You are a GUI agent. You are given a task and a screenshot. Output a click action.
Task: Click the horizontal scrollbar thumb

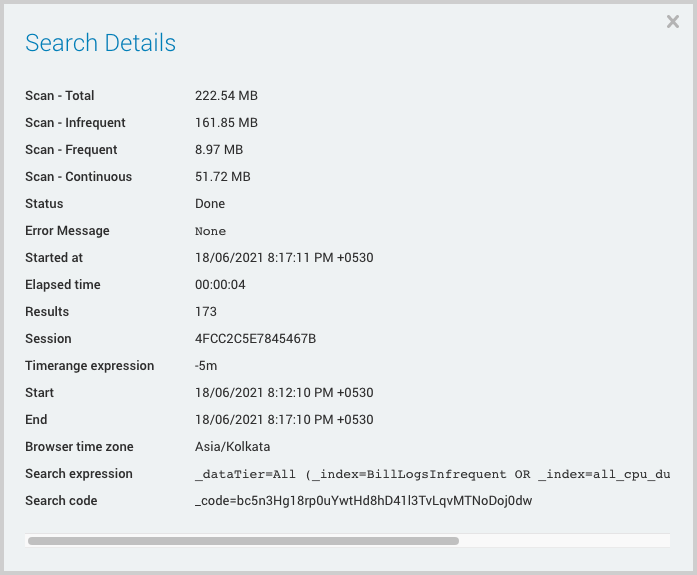(x=243, y=541)
